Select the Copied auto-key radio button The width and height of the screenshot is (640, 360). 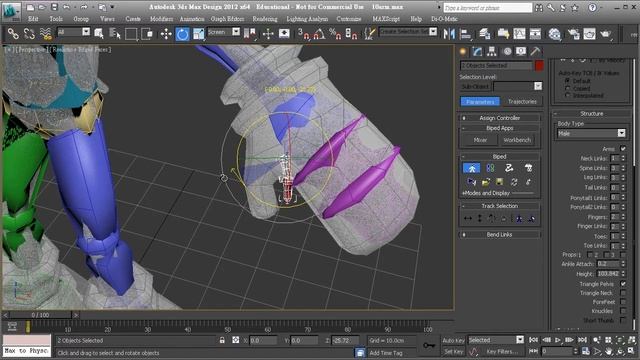567,88
